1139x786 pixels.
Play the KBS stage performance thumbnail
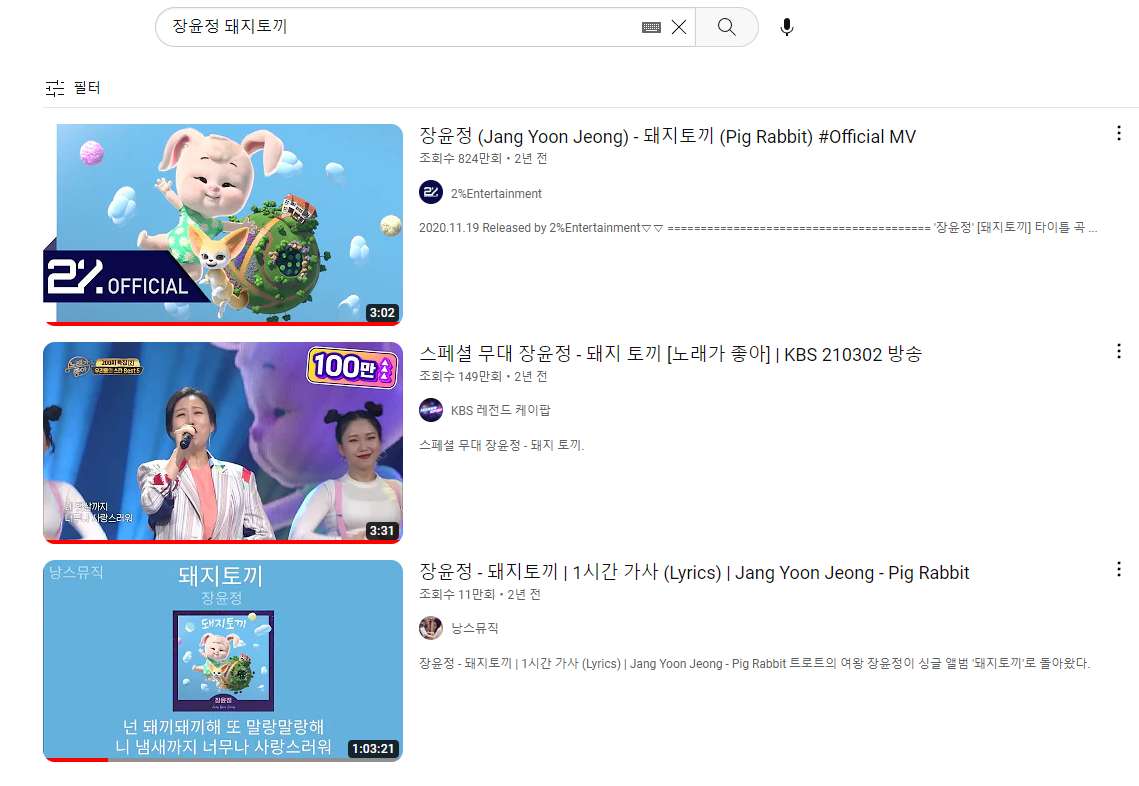(223, 442)
